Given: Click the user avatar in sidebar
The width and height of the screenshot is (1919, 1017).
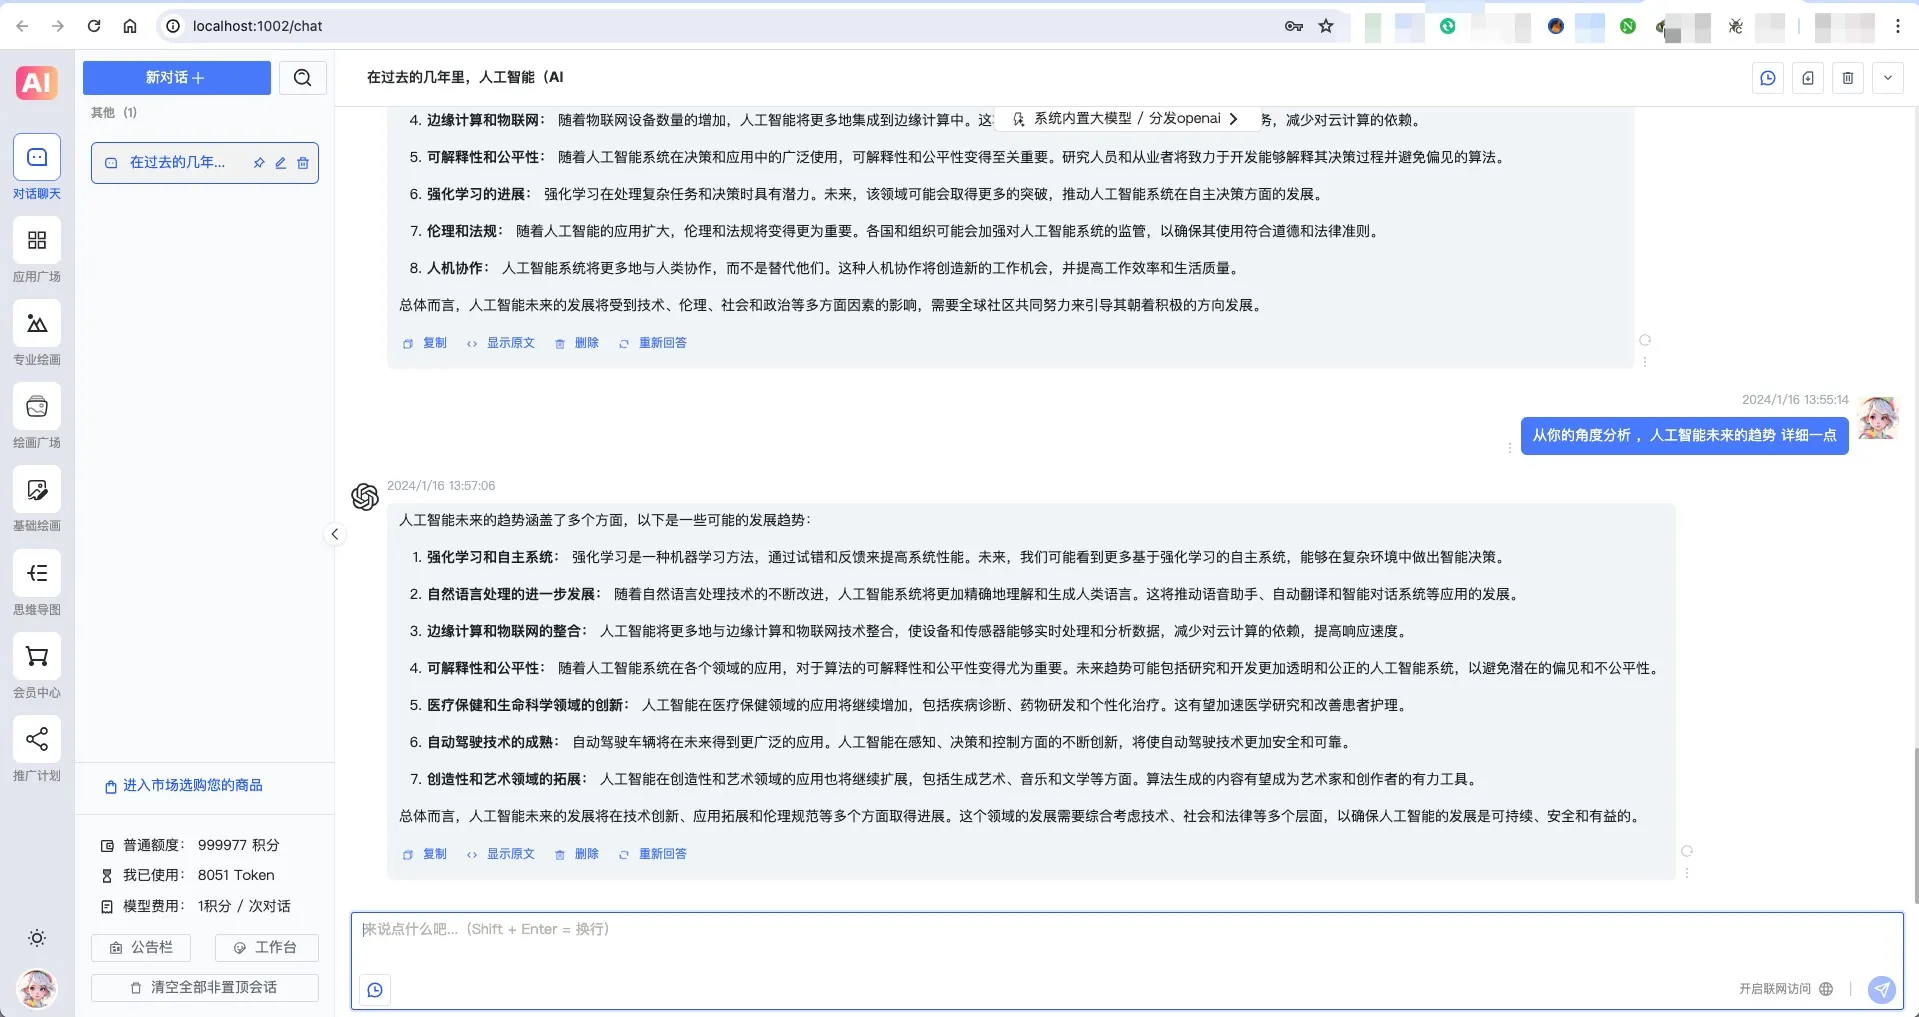Looking at the screenshot, I should point(37,989).
